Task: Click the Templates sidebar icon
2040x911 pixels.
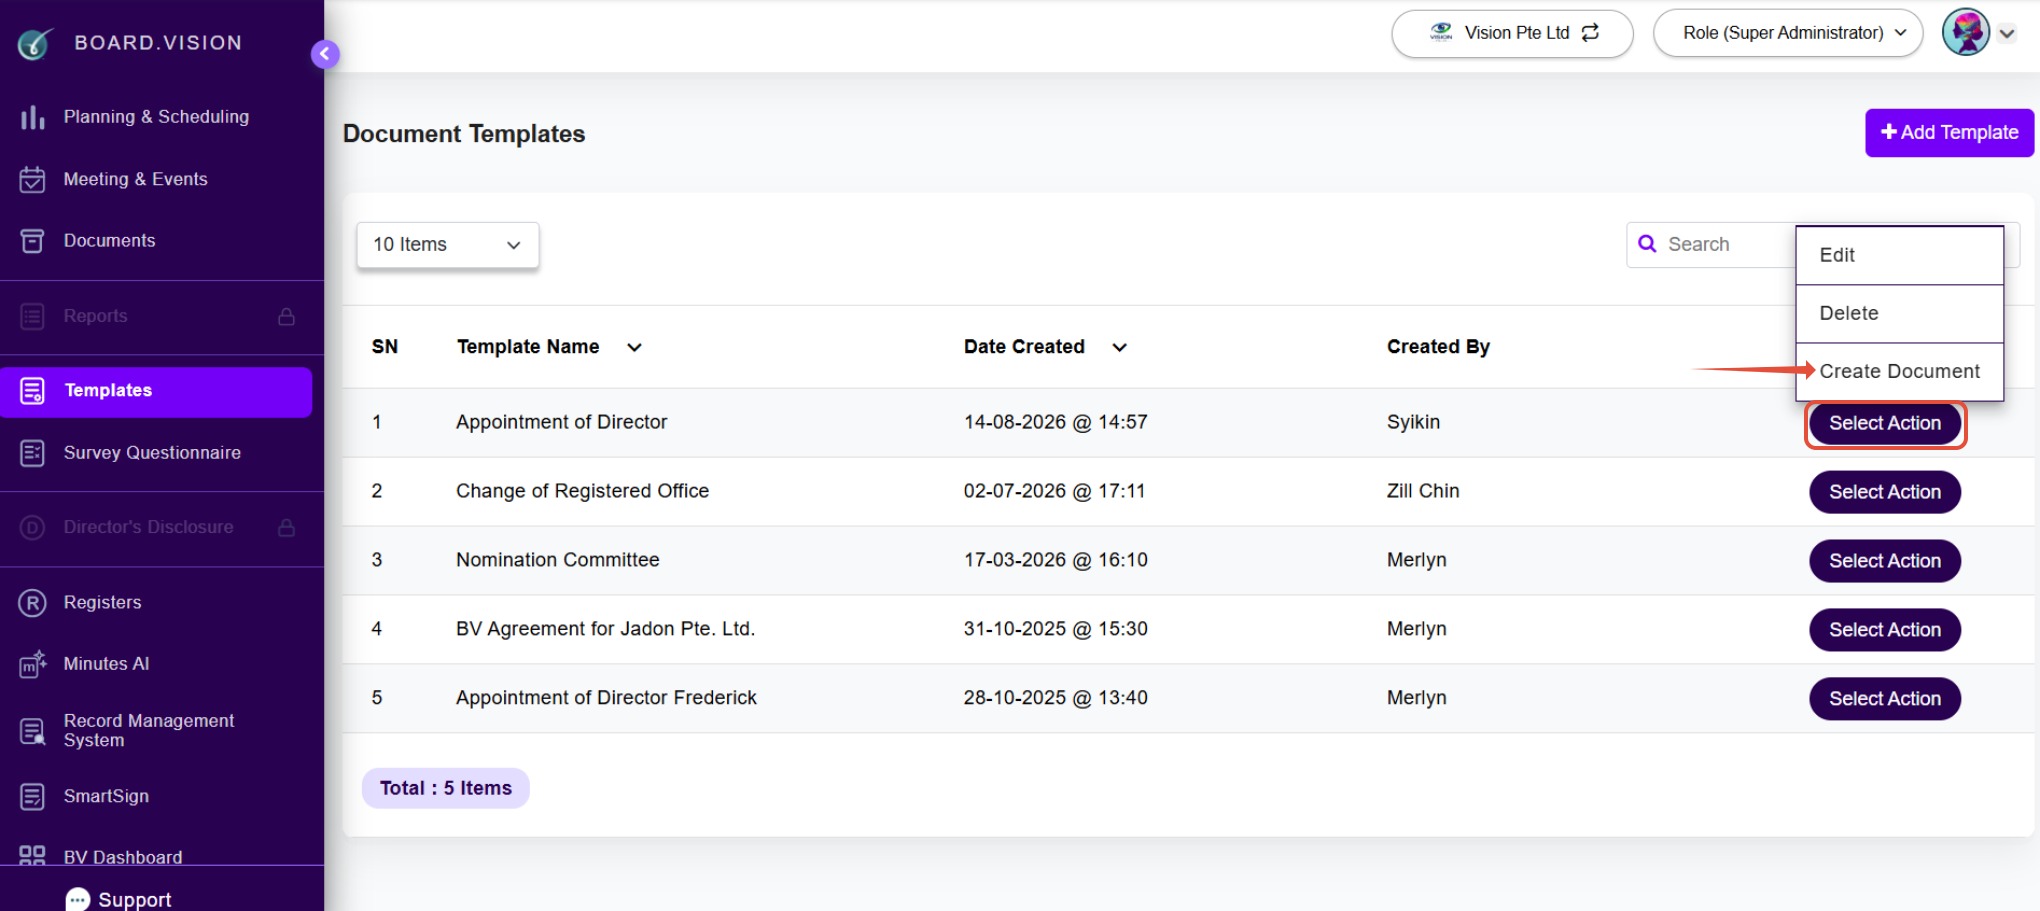Action: pyautogui.click(x=32, y=391)
